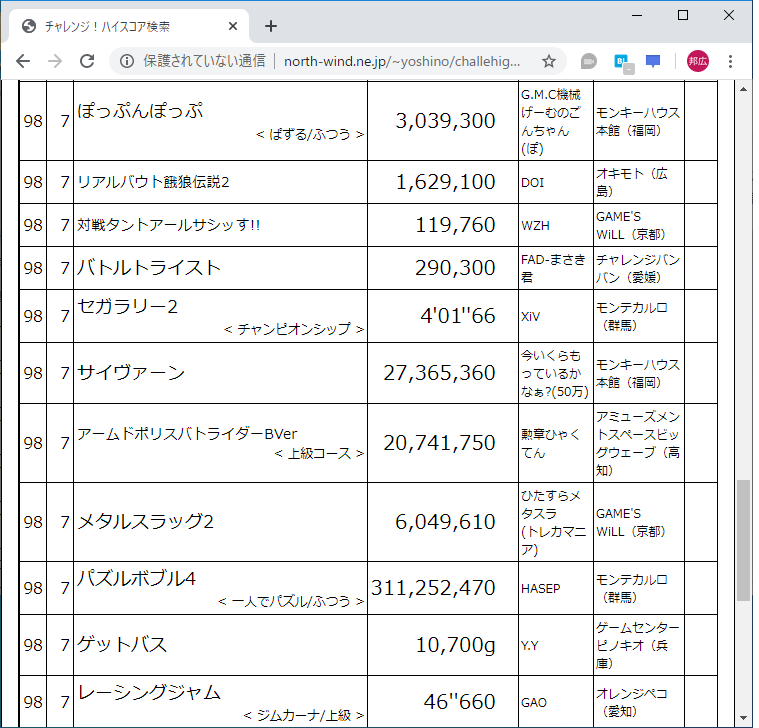The height and width of the screenshot is (728, 759).
Task: Click the scrollbar up arrow
Action: point(743,89)
